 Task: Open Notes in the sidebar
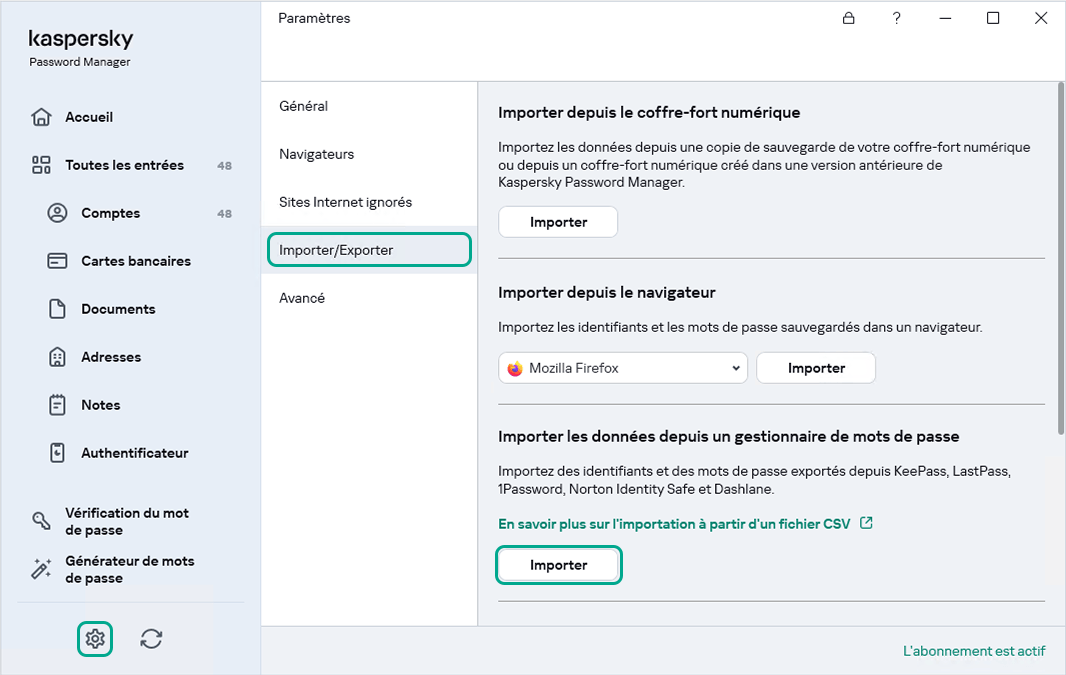point(101,405)
